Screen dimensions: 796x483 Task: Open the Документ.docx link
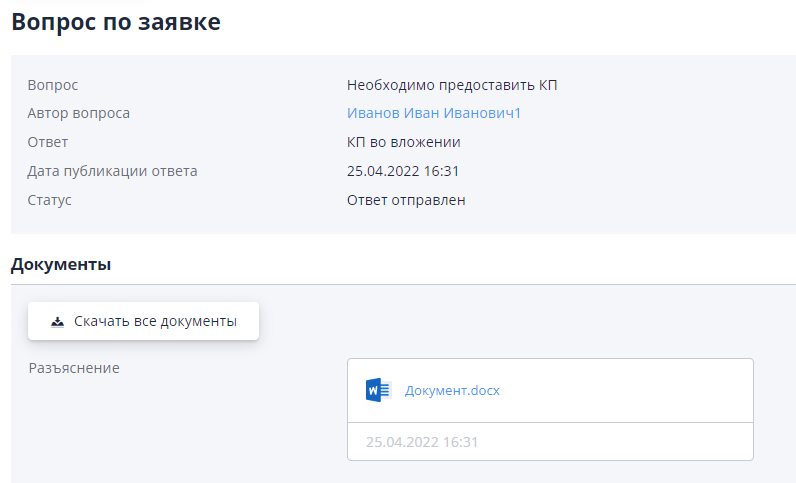pos(452,391)
